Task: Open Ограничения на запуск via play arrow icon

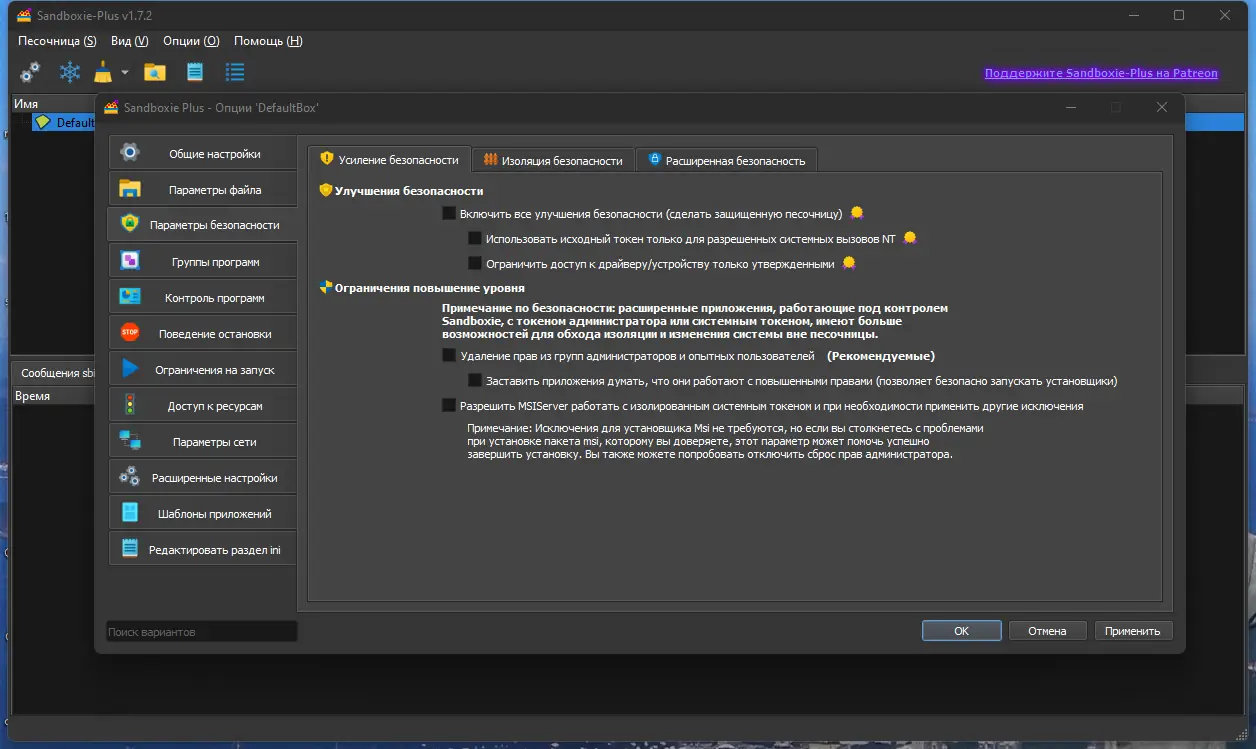Action: pos(130,369)
